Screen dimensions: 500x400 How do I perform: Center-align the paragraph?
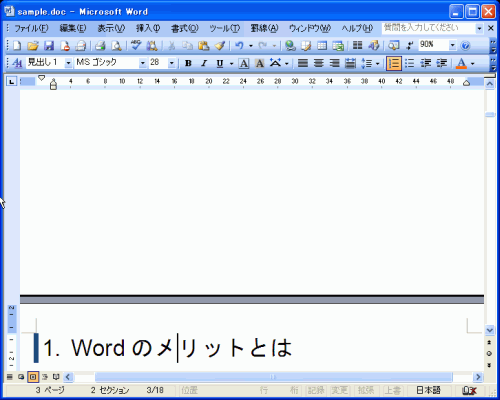coord(319,63)
